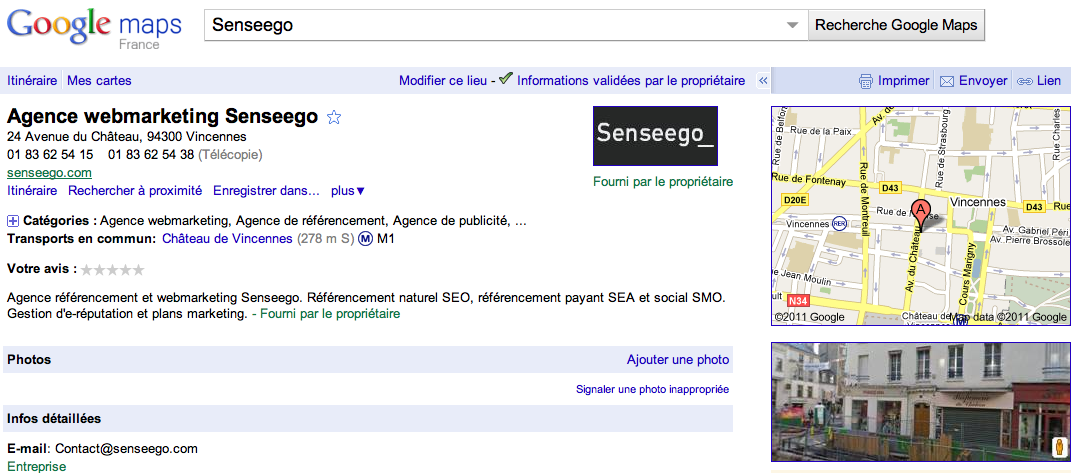Click the chain link icon next to Lien
This screenshot has width=1083, height=473.
(1025, 81)
